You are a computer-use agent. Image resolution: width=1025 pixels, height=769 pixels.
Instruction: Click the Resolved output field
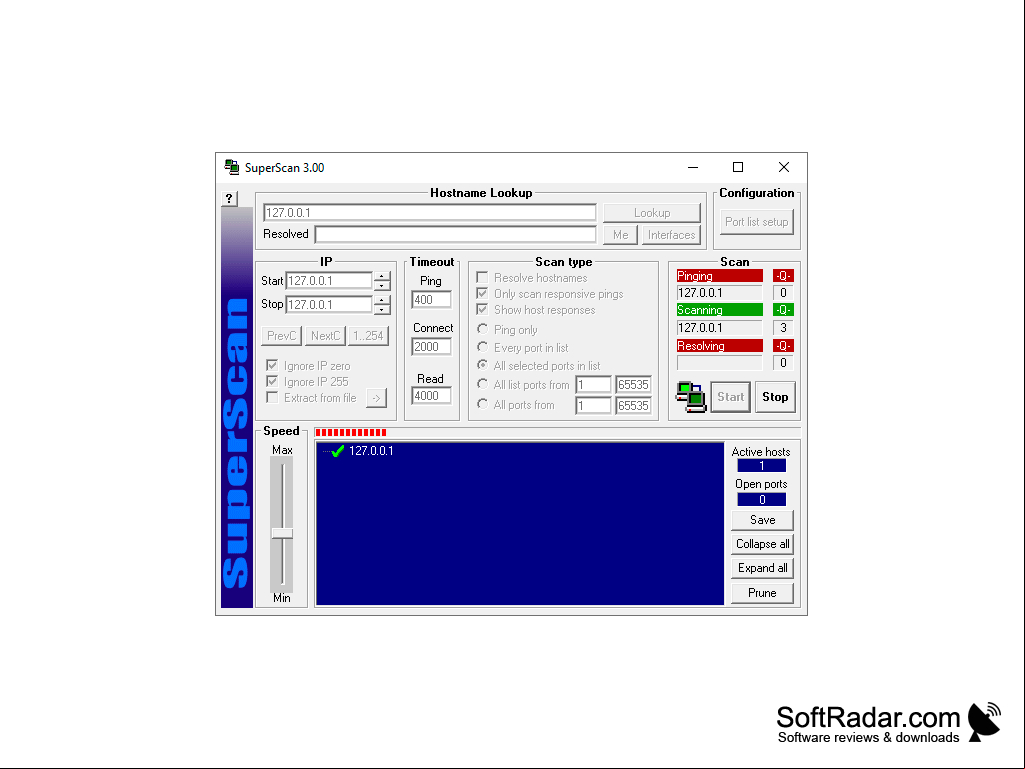pos(456,235)
